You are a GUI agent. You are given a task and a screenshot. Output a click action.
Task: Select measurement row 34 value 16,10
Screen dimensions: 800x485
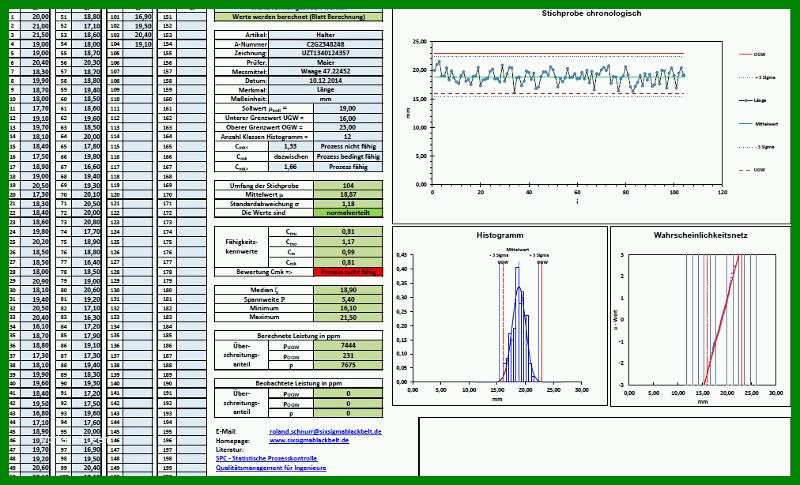click(x=35, y=326)
